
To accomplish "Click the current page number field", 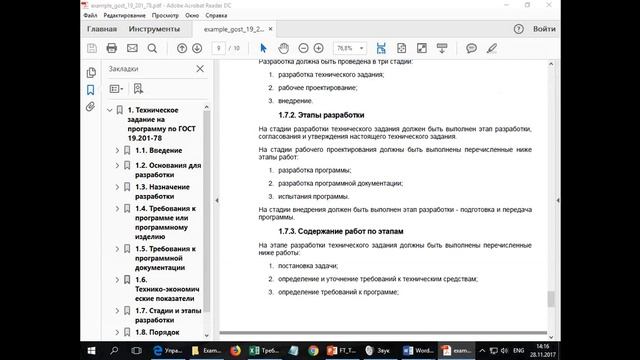I will pos(218,48).
